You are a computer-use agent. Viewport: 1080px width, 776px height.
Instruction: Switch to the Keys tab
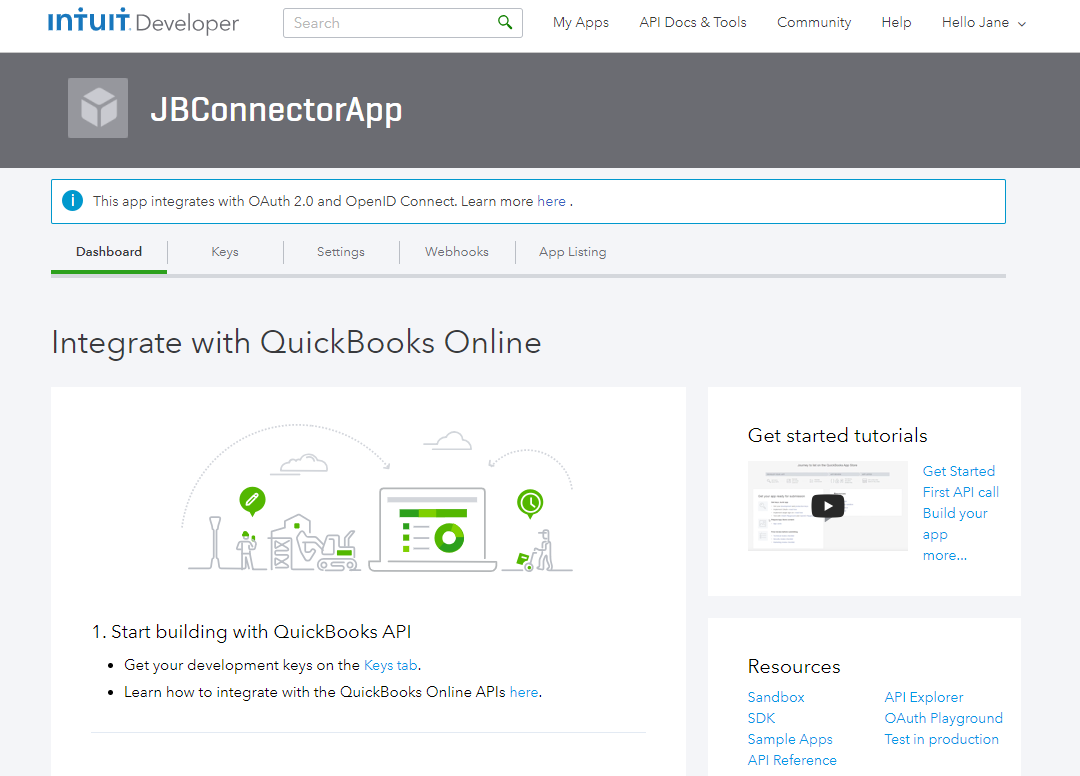click(225, 252)
